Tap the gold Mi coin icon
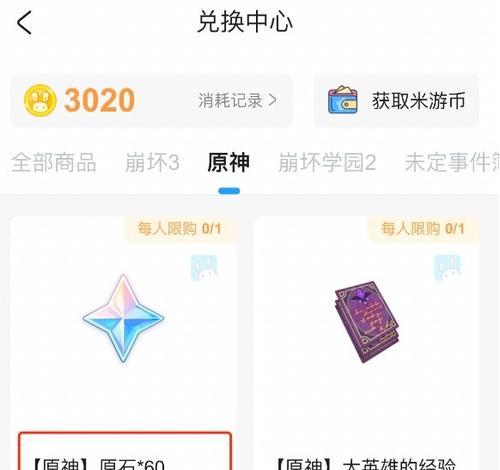This screenshot has width=500, height=470. [40, 100]
